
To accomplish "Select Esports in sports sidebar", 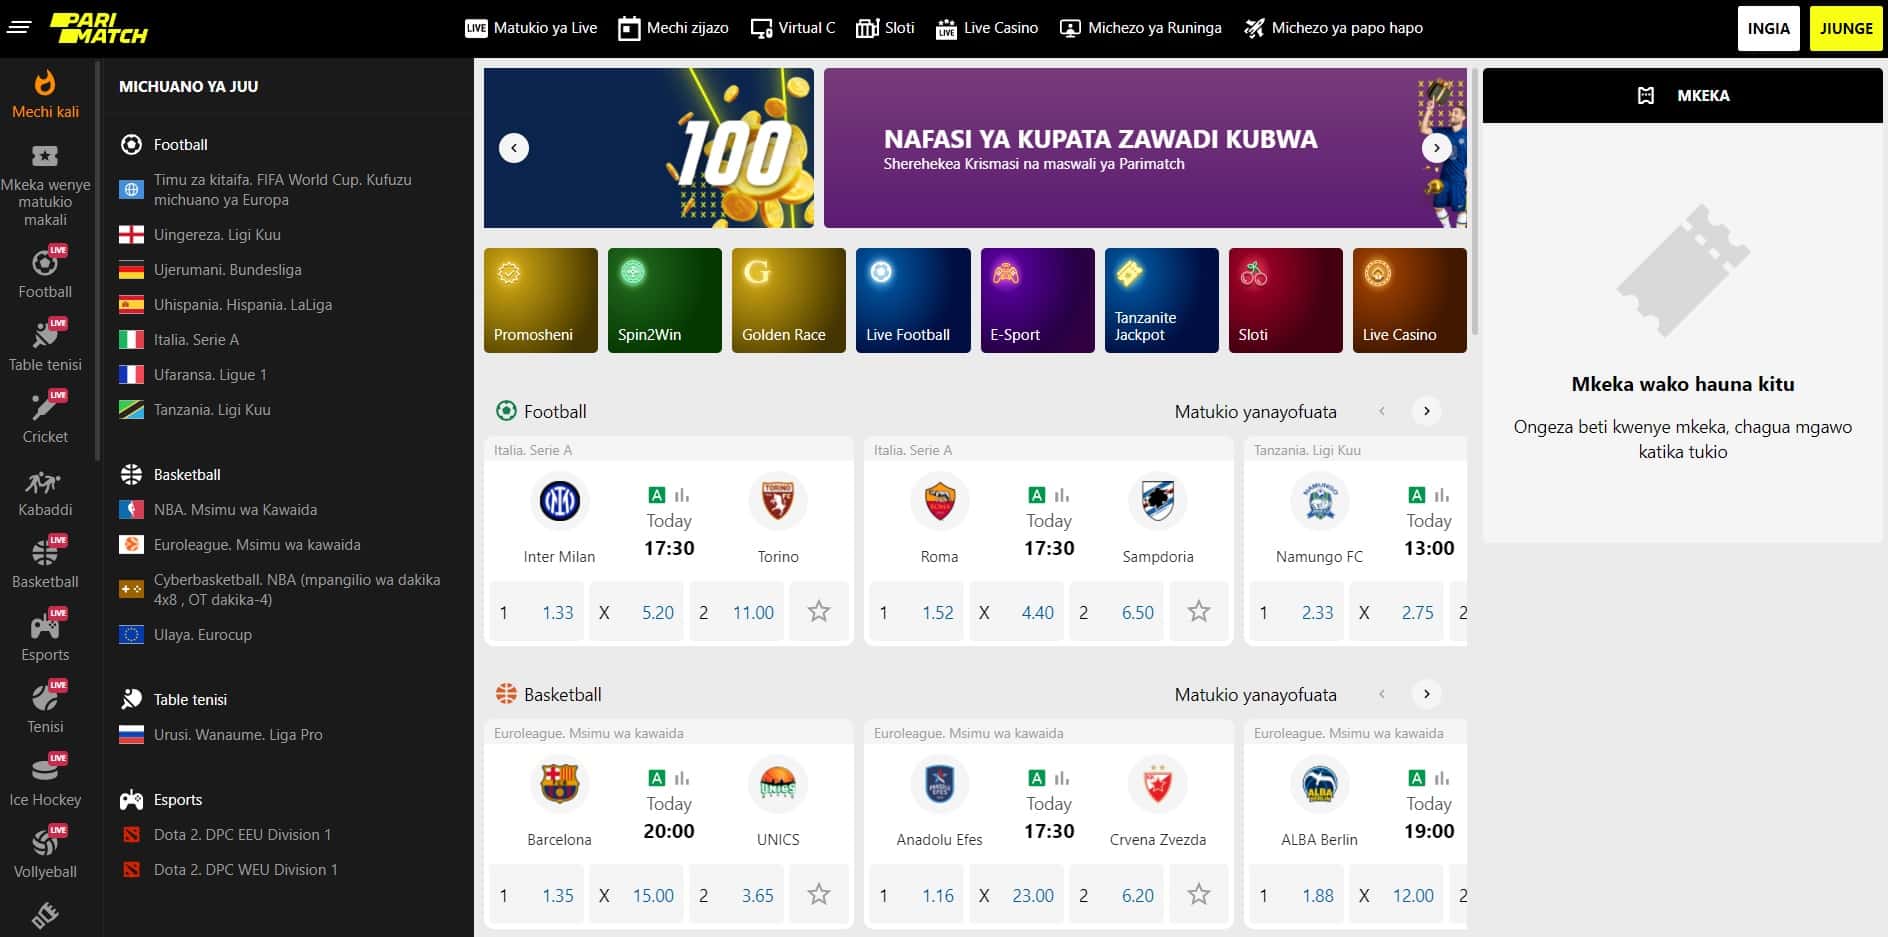I will coord(45,635).
